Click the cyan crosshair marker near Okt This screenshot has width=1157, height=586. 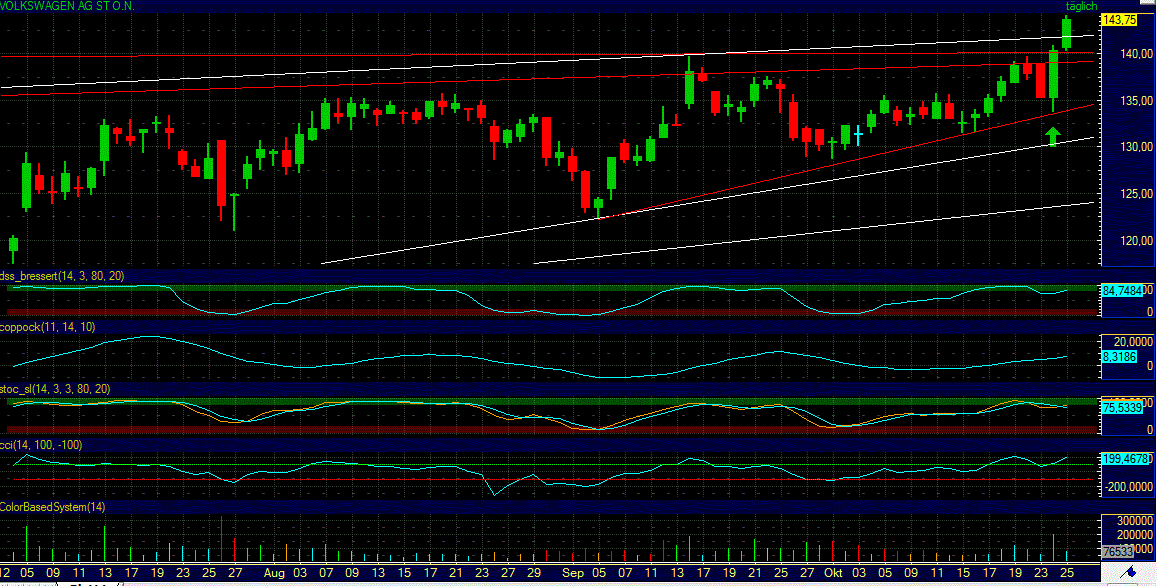coord(856,133)
